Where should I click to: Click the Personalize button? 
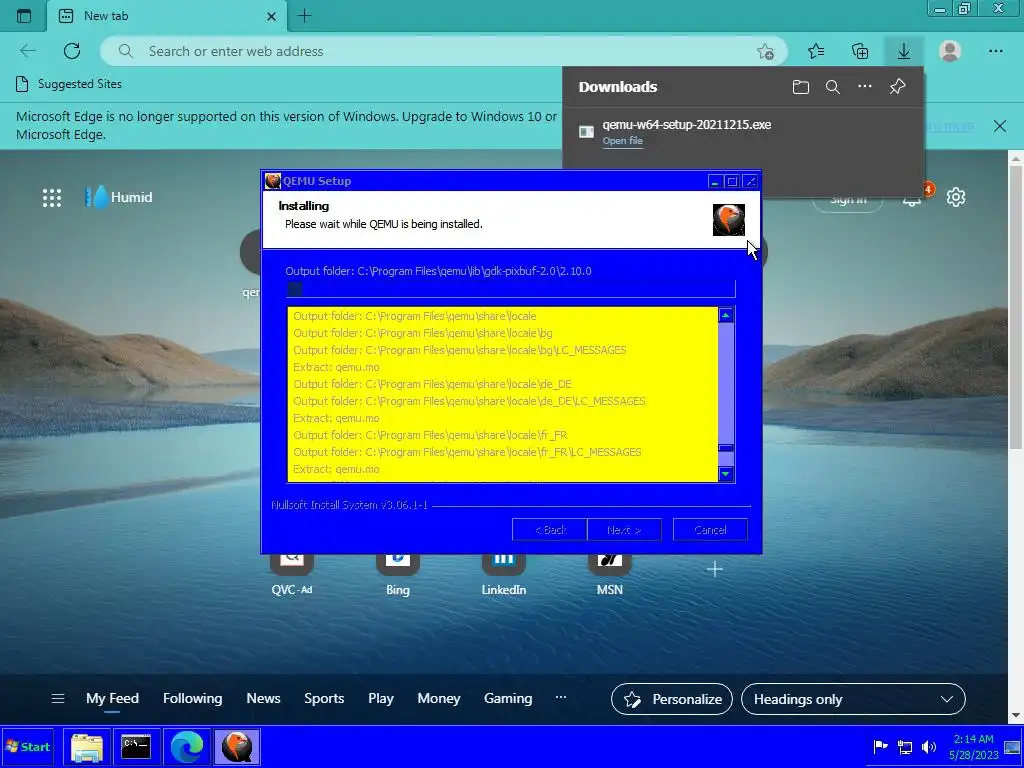pyautogui.click(x=671, y=699)
